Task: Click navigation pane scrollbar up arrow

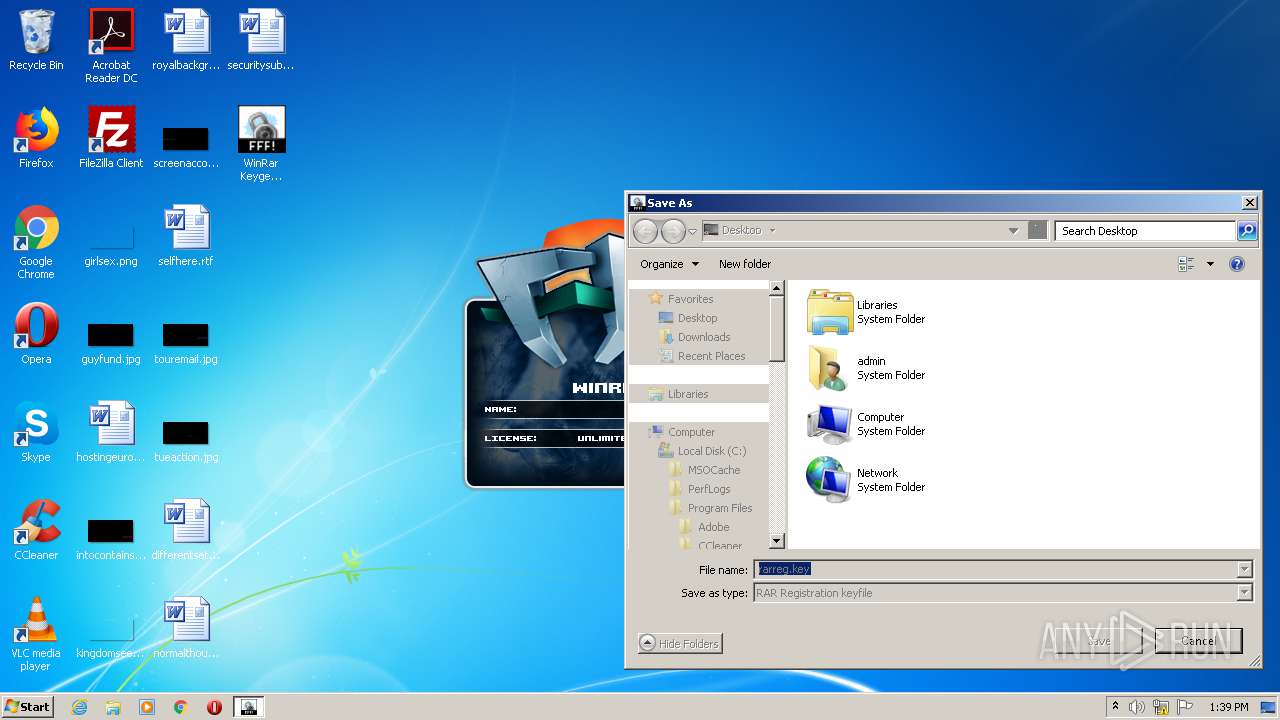Action: pyautogui.click(x=777, y=288)
